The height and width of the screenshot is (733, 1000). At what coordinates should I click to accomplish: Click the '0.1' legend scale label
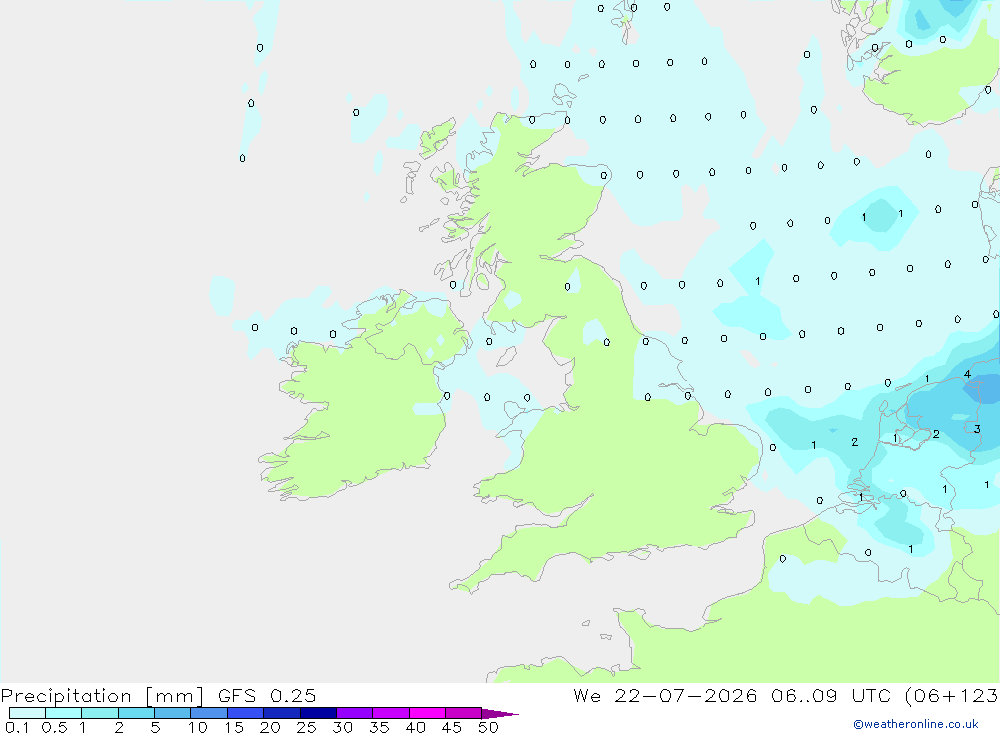point(17,727)
